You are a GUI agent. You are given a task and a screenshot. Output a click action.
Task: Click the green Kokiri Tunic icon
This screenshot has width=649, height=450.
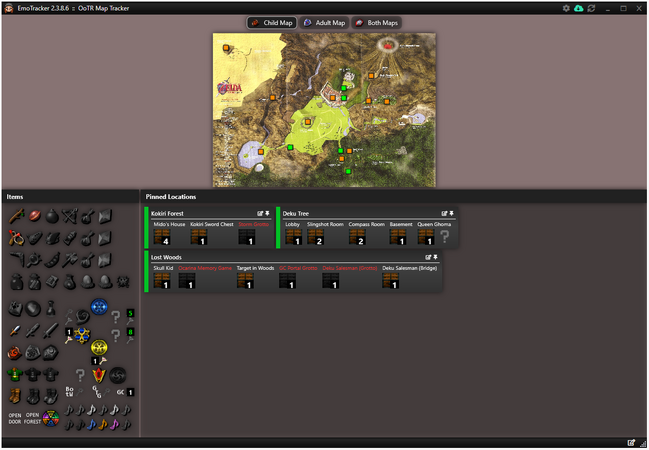click(16, 375)
